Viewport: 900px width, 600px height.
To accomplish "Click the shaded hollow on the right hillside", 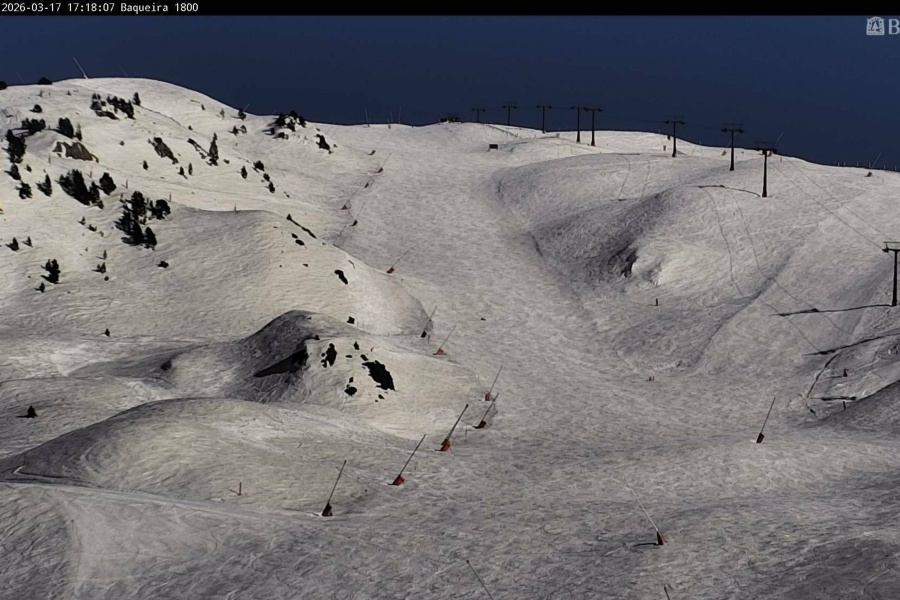I will pos(620,262).
